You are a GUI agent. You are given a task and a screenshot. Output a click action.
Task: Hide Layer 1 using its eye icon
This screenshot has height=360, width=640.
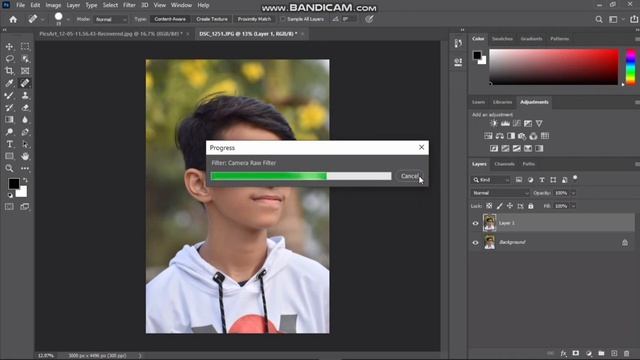click(476, 223)
